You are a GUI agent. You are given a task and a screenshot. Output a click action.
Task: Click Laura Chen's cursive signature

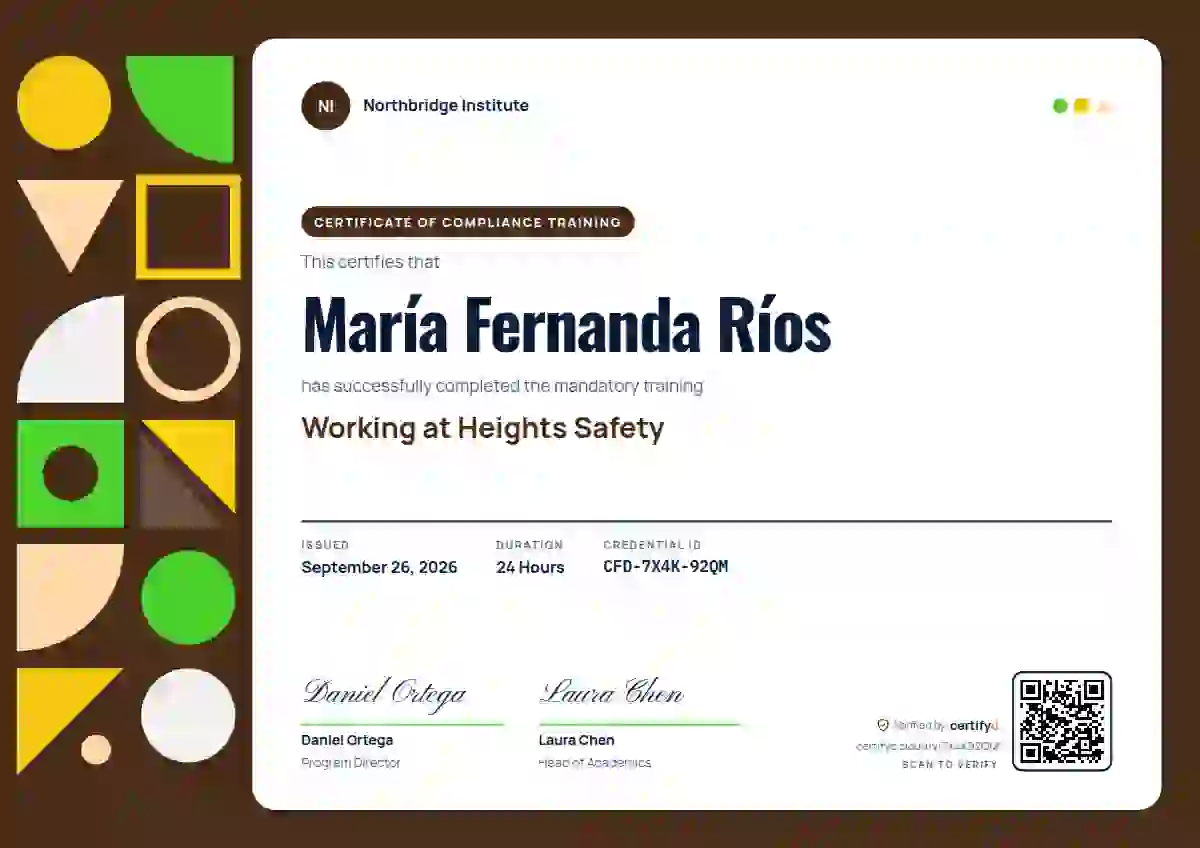[x=612, y=692]
